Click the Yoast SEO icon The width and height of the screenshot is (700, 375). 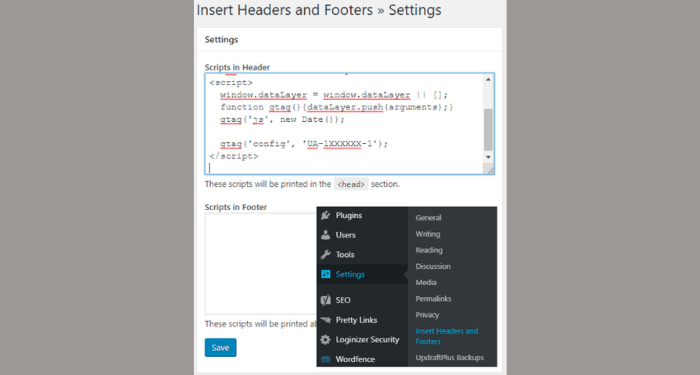tap(325, 300)
